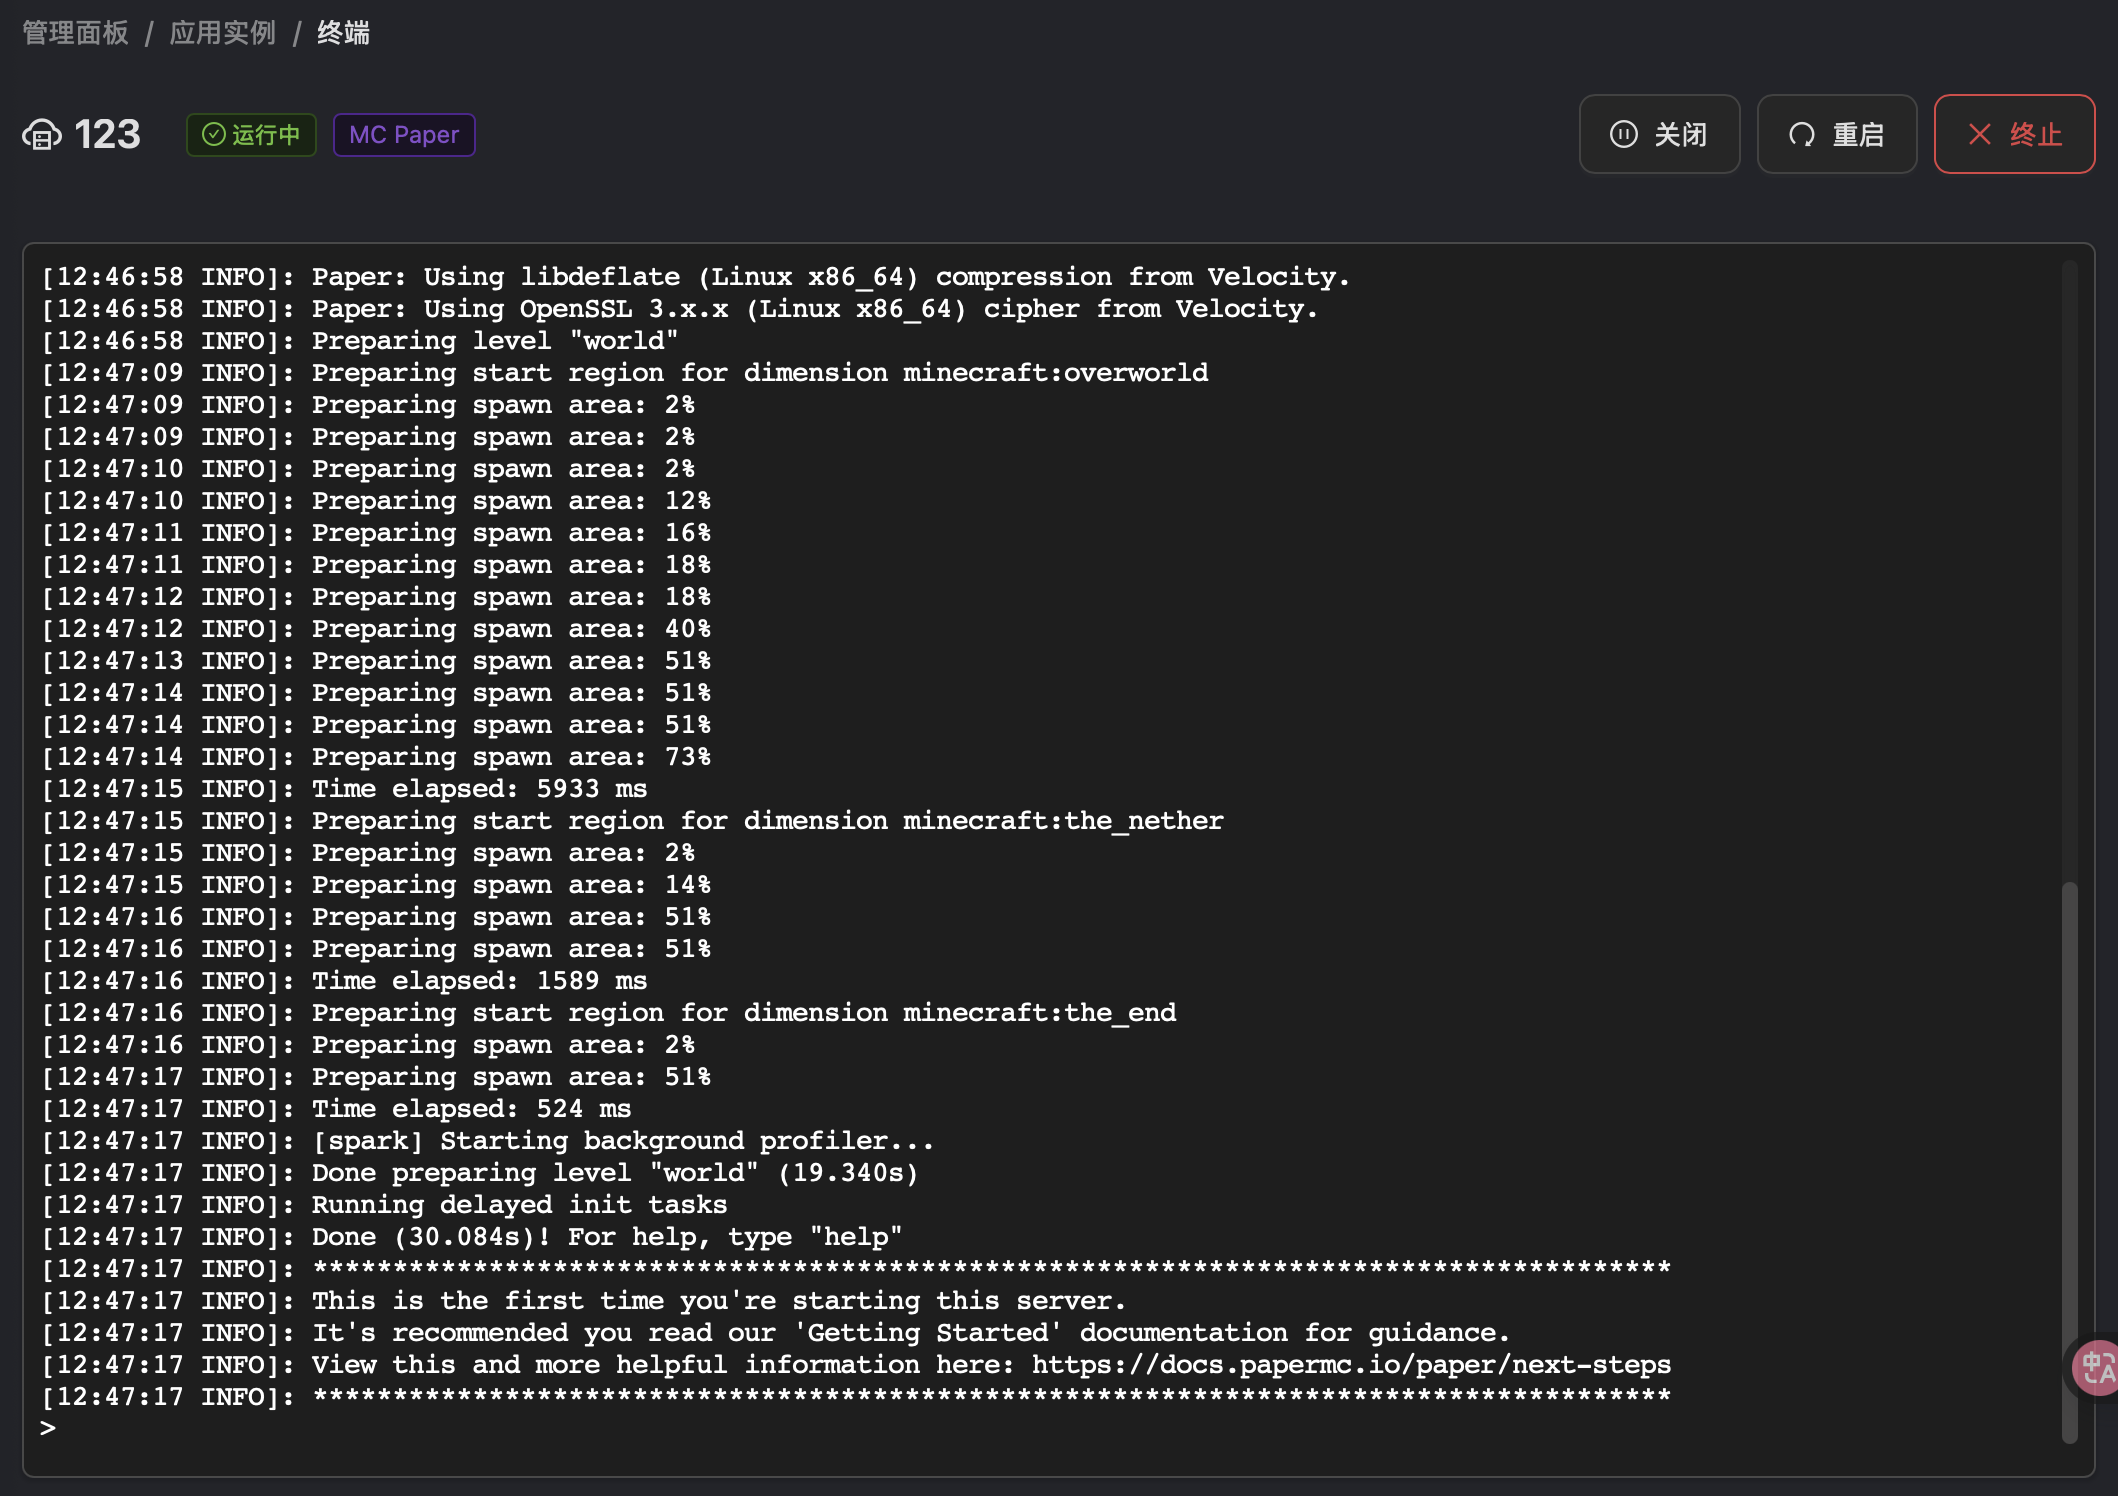Focus the terminal prompt line after ">"

click(x=300, y=1428)
